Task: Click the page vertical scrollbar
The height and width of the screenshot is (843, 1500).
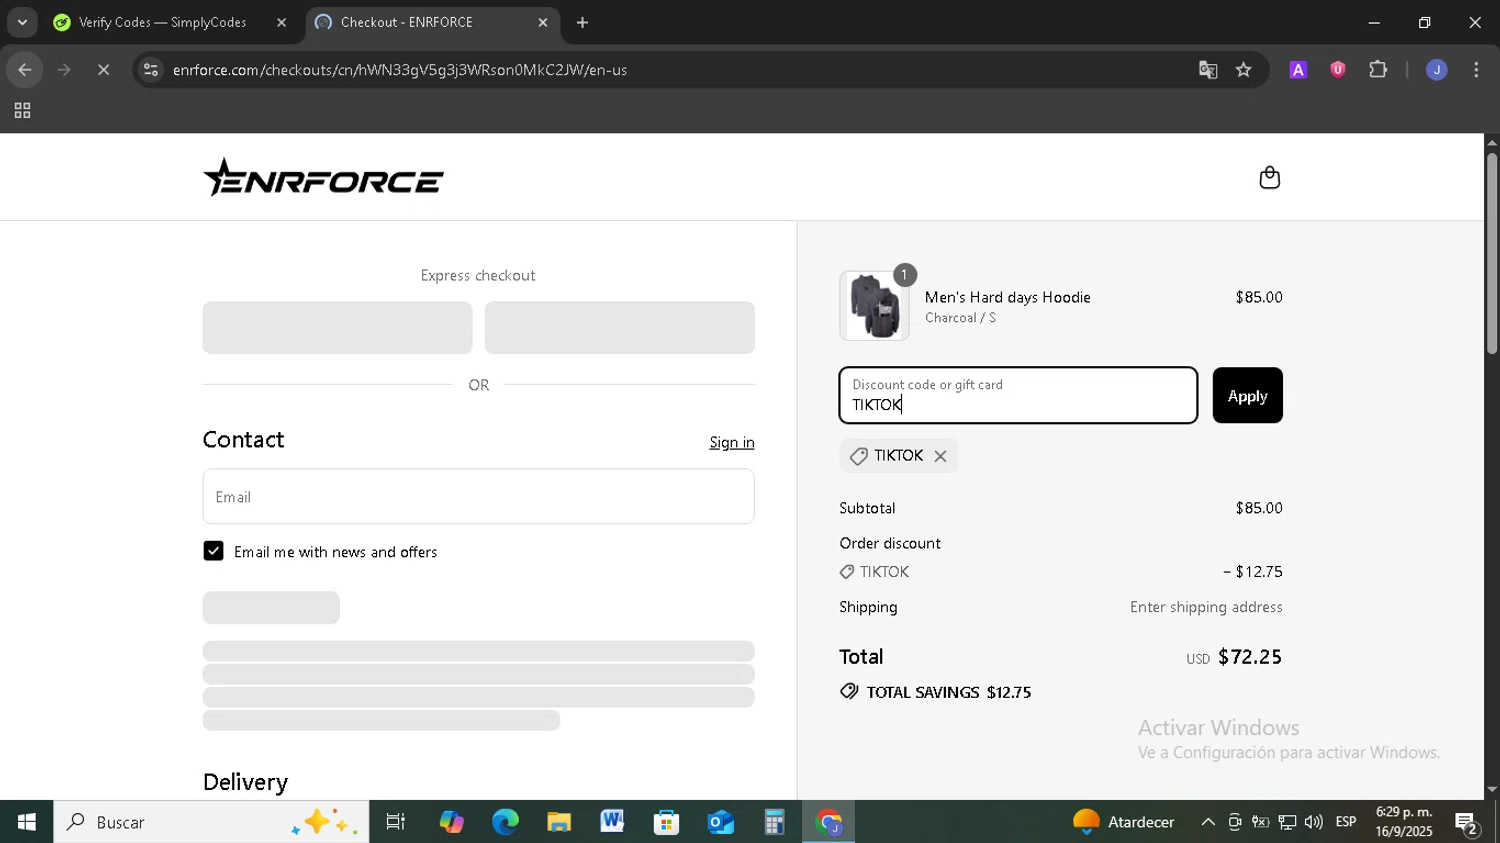Action: 1491,254
